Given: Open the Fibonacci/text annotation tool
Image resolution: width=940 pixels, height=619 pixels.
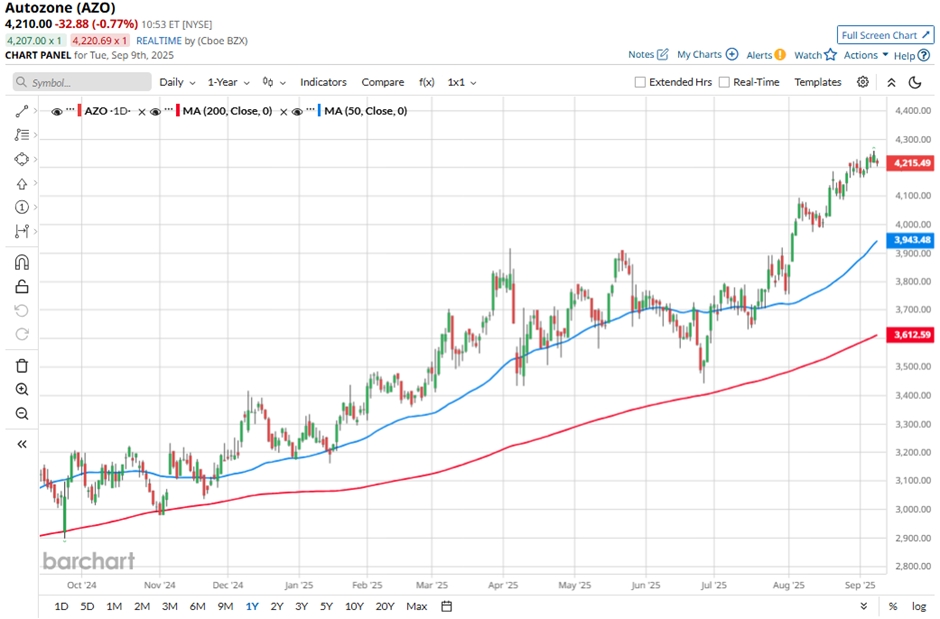Looking at the screenshot, I should coord(22,135).
